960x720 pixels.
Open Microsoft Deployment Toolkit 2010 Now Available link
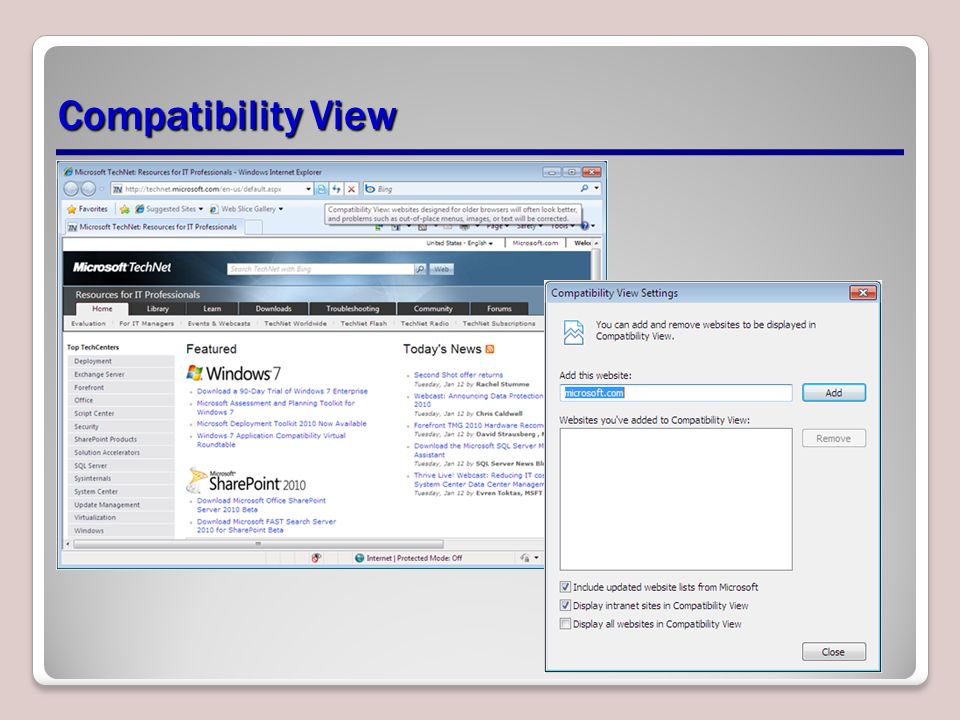pos(282,424)
